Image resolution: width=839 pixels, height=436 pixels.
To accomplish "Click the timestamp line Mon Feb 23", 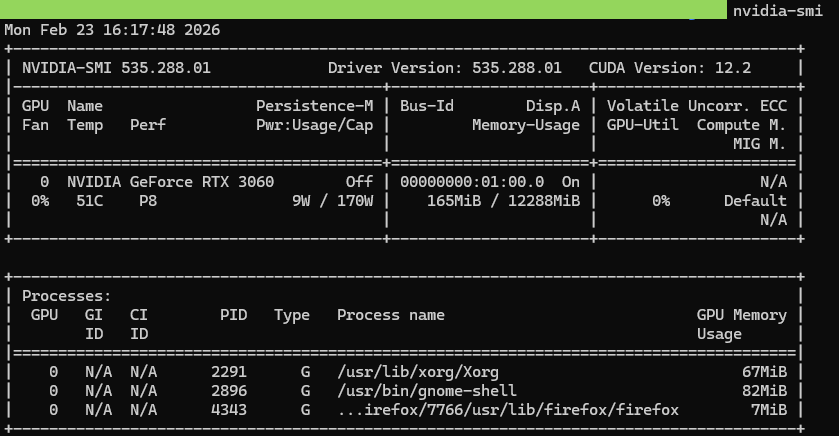I will coord(112,30).
